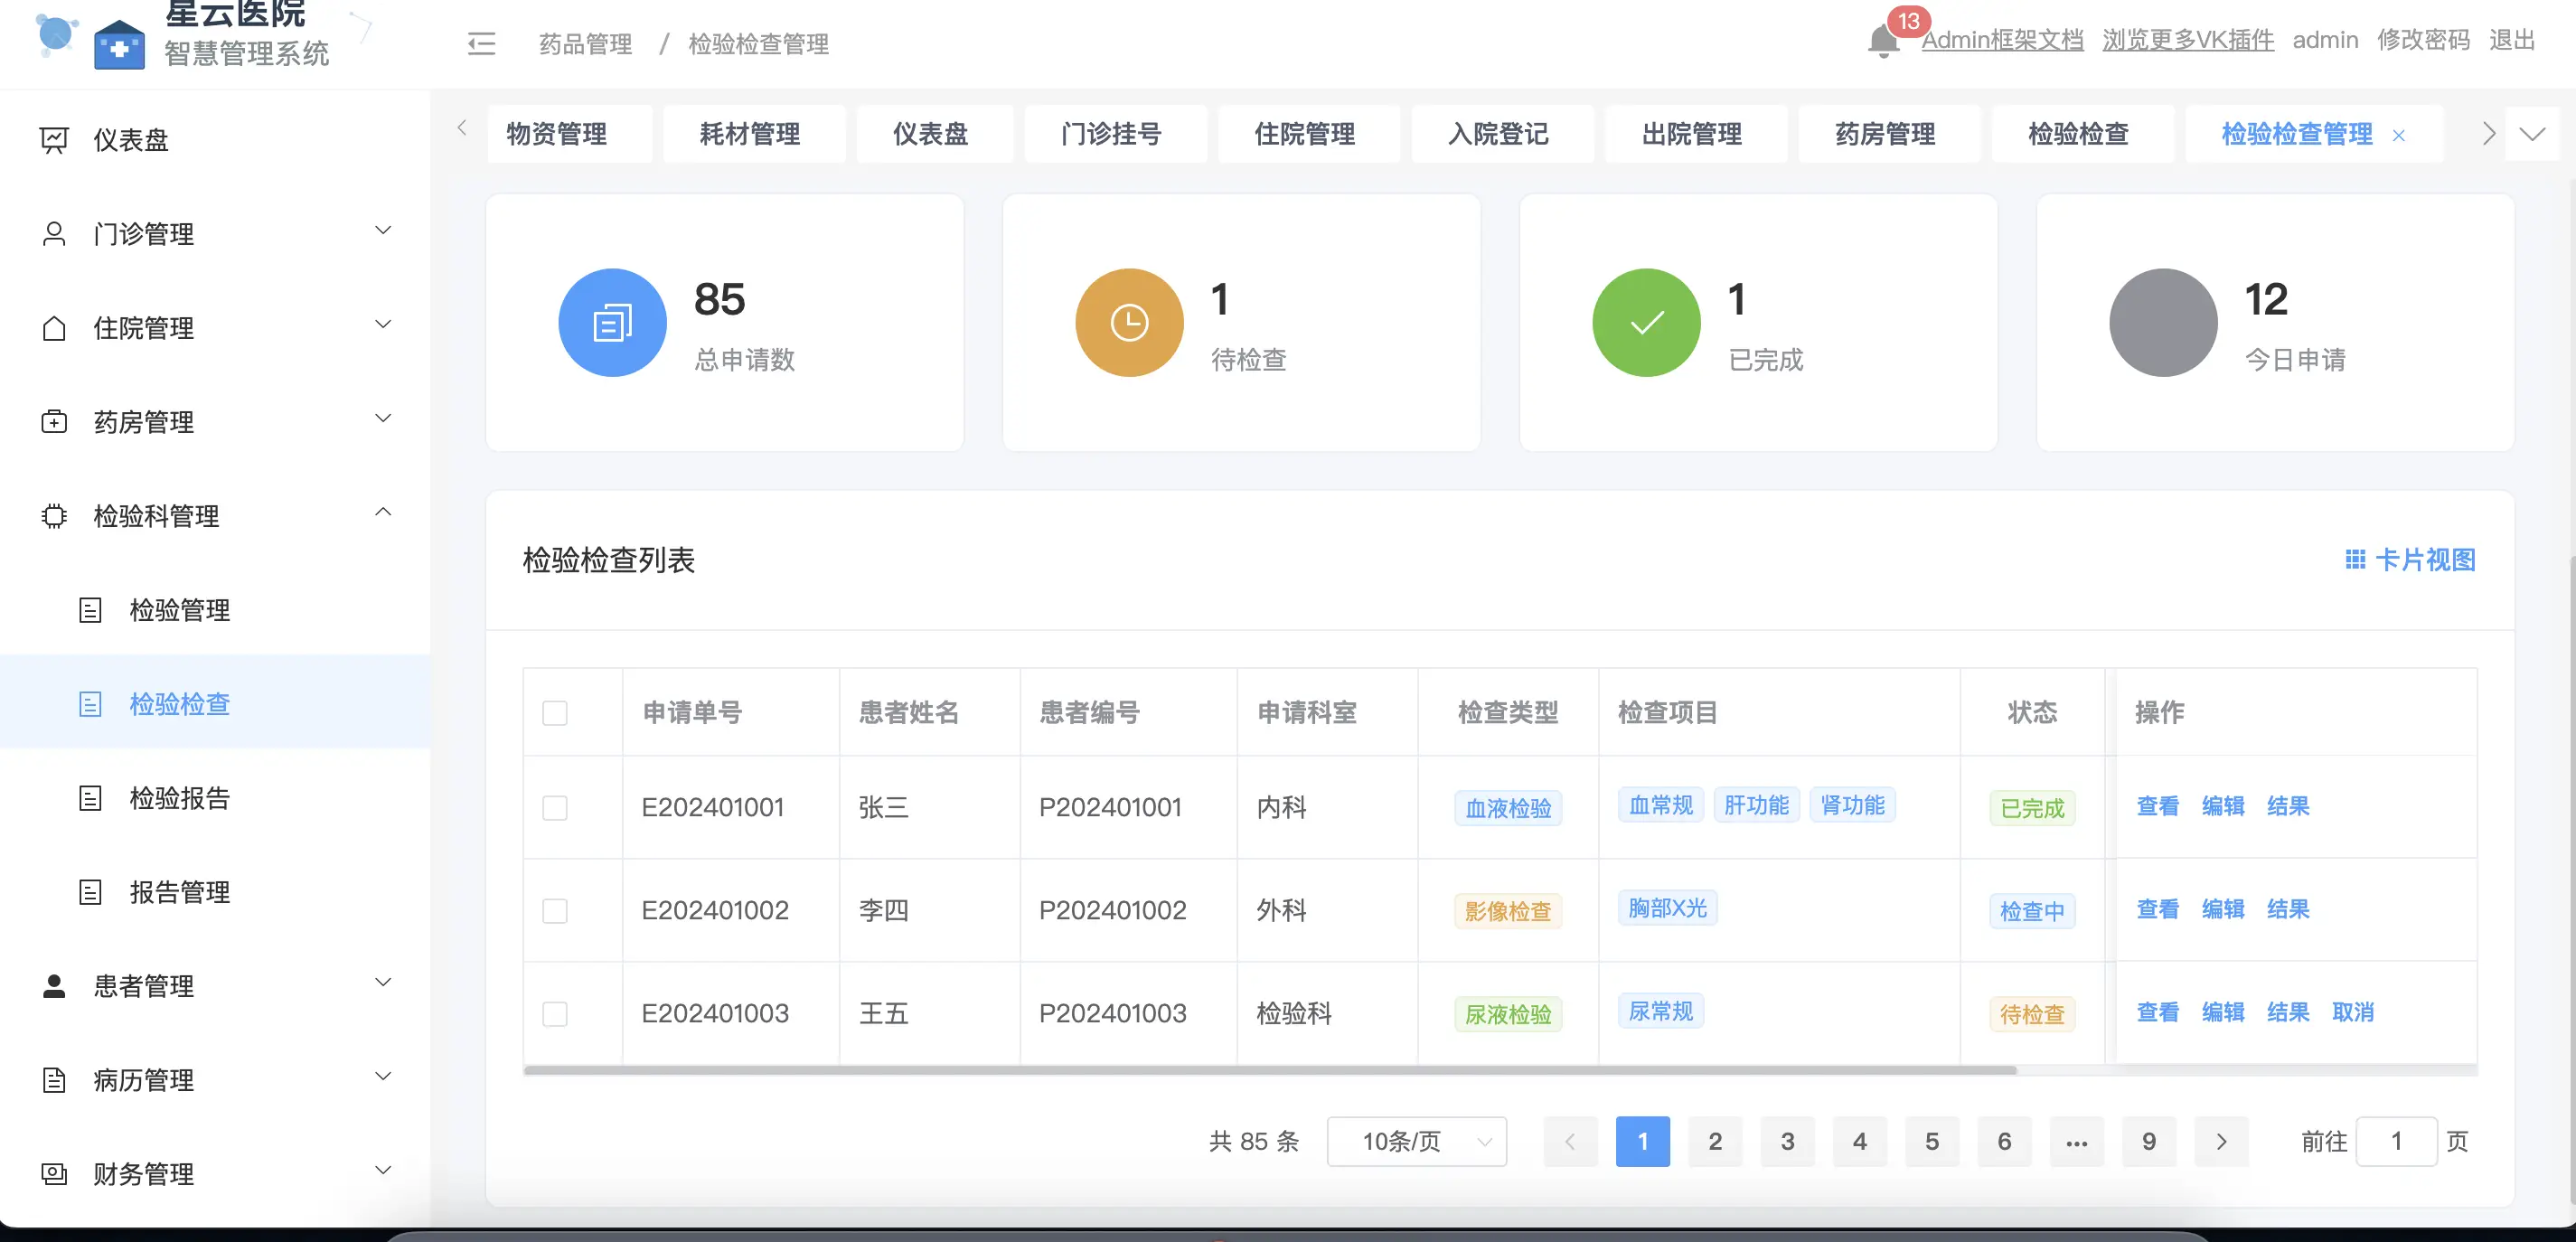Switch to the 药房管理 tab
This screenshot has height=1242, width=2576.
(1885, 134)
